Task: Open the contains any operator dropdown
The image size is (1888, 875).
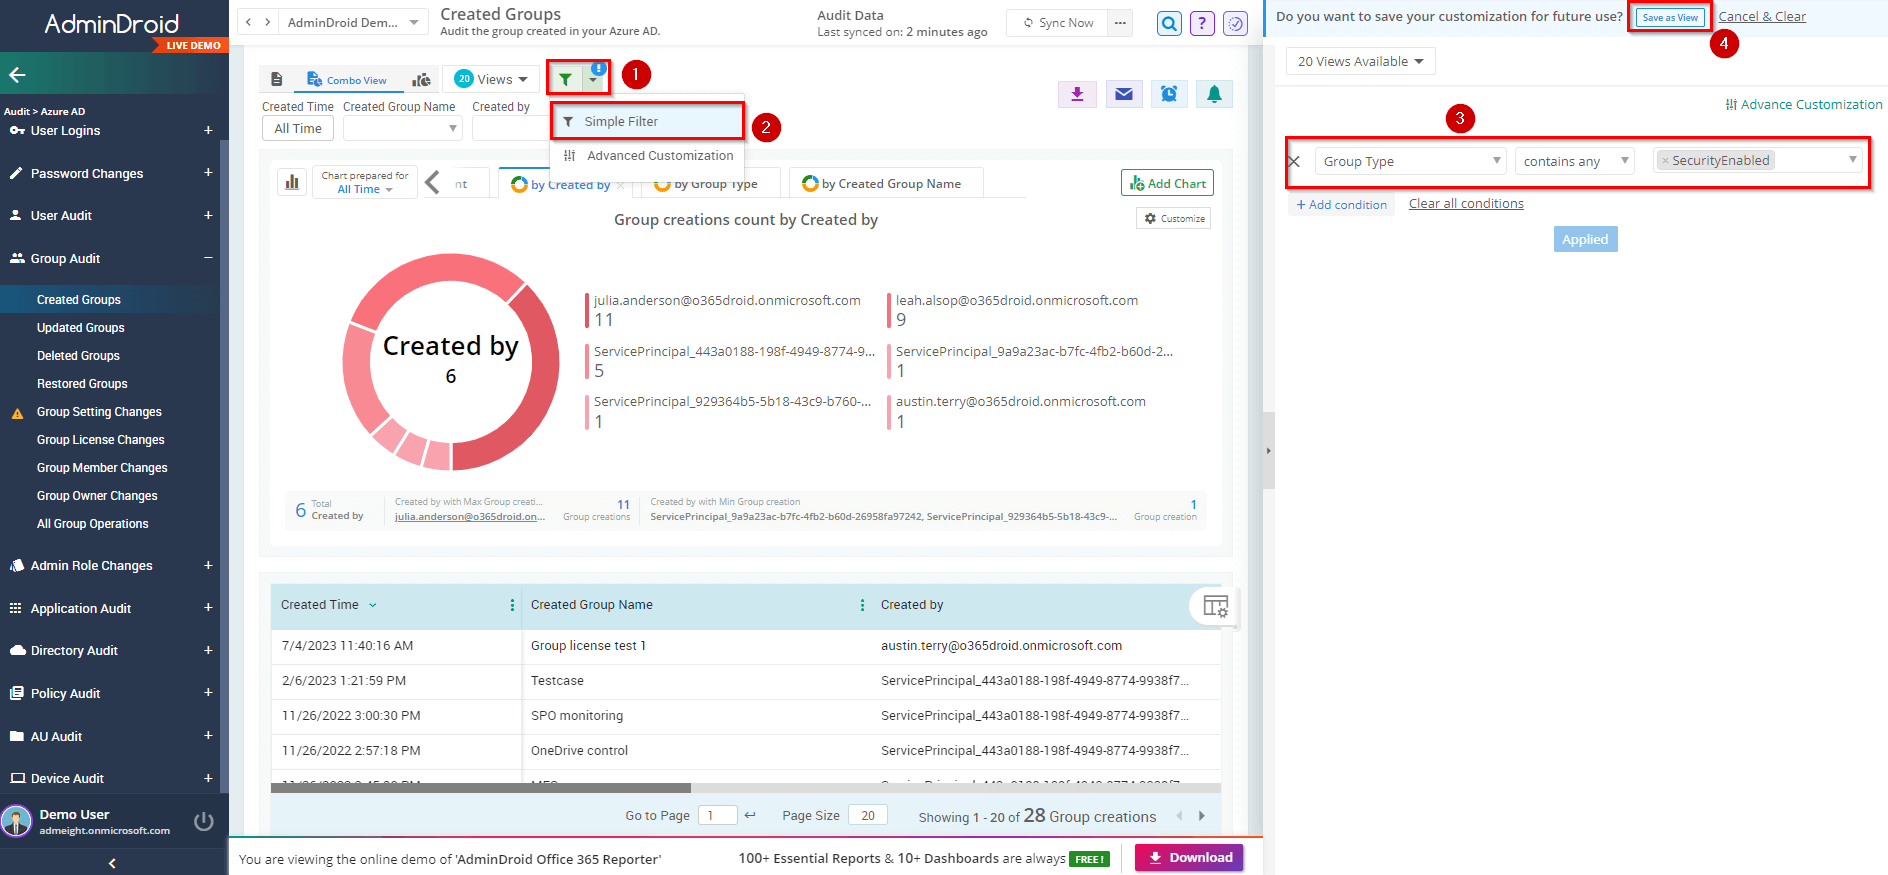Action: coord(1575,161)
